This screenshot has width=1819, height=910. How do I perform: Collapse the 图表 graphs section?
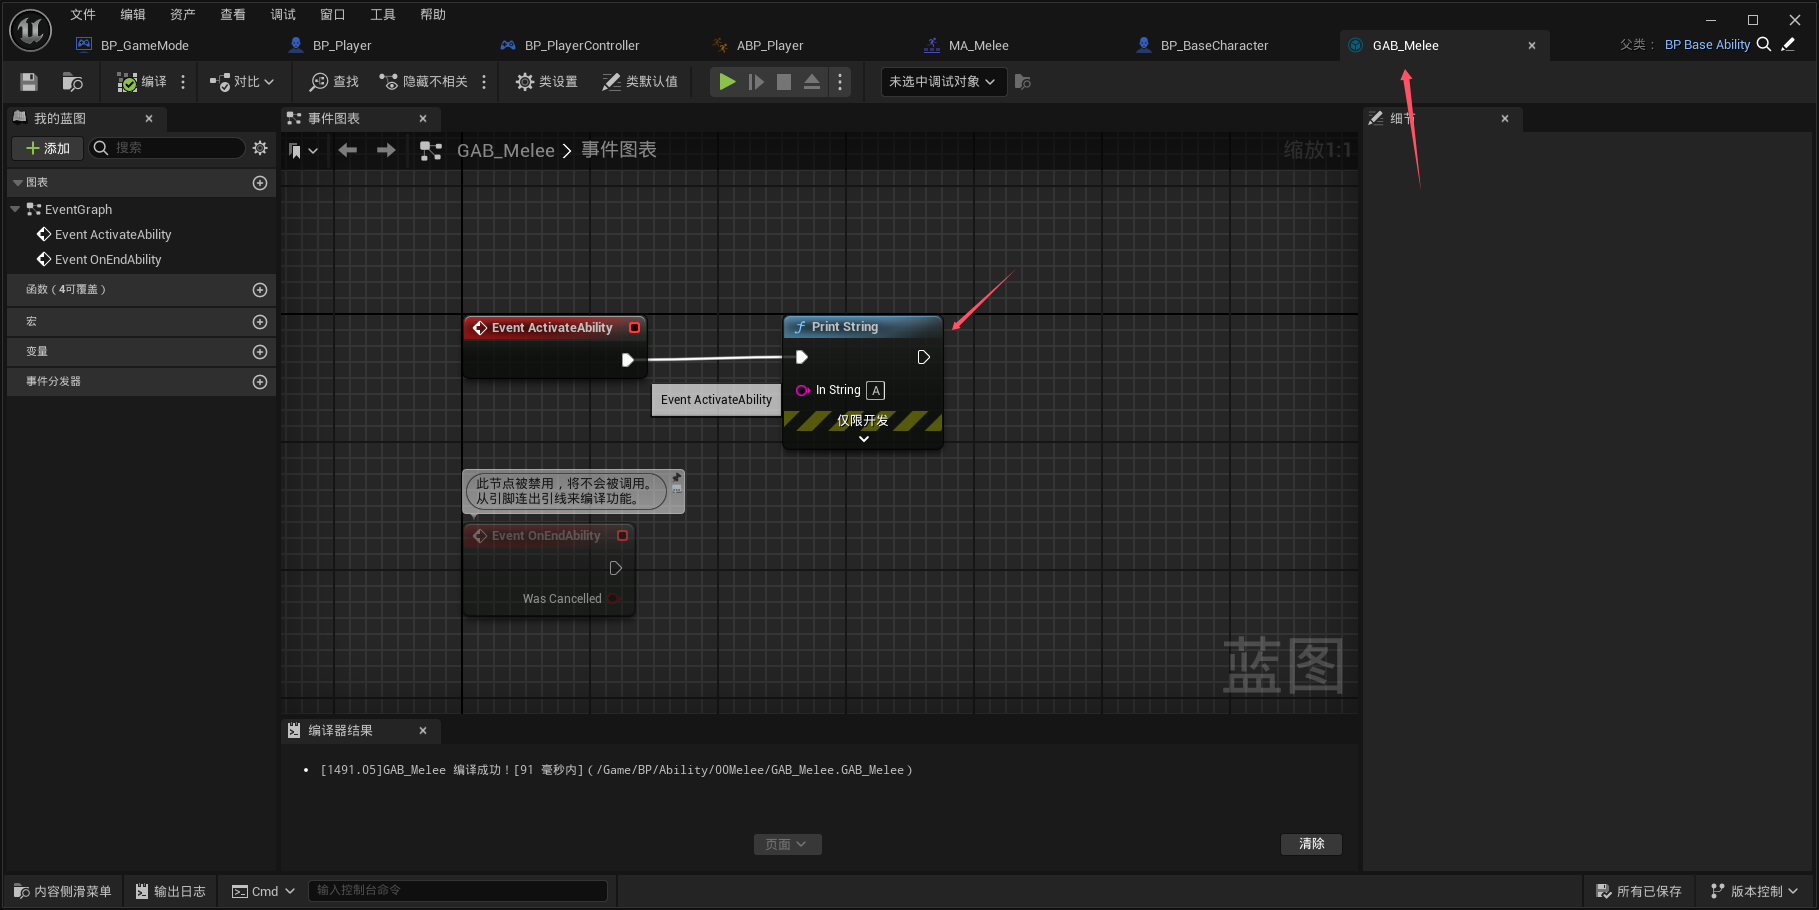point(18,182)
